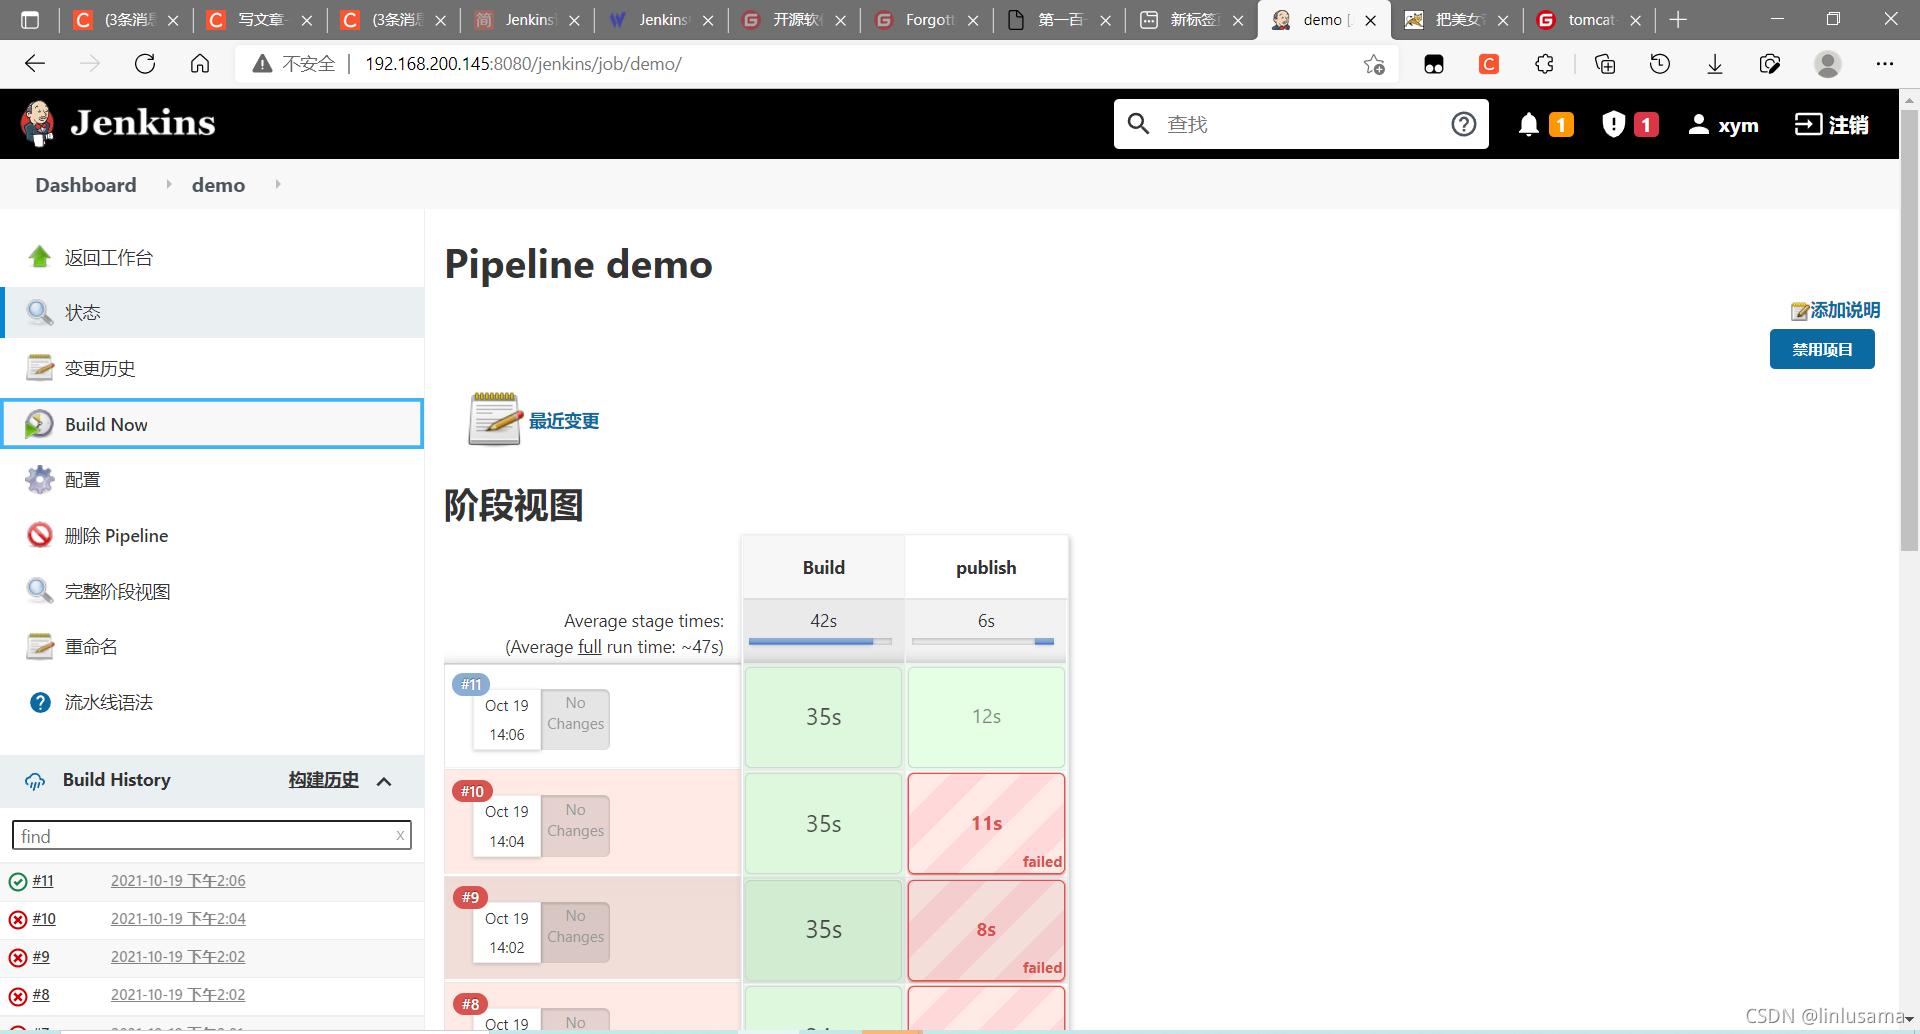This screenshot has width=1920, height=1034.
Task: Switch to the Forgot browser tab
Action: [926, 20]
